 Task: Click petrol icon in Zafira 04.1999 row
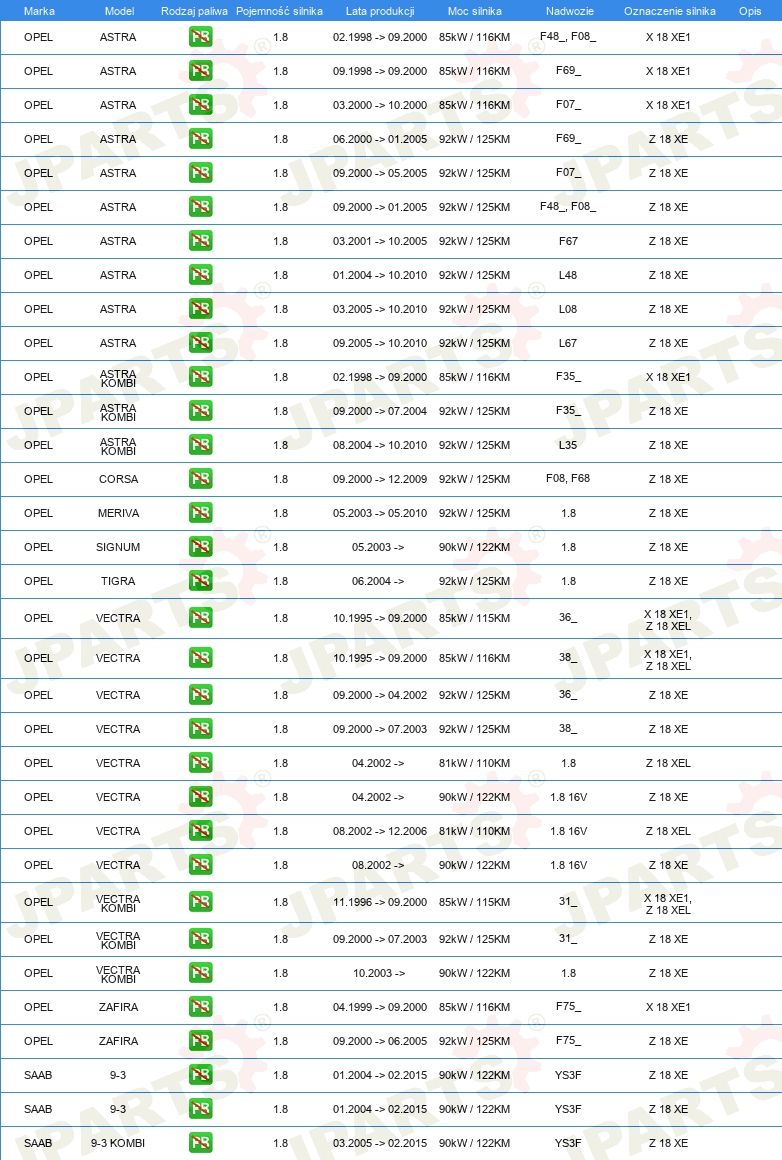point(200,1008)
